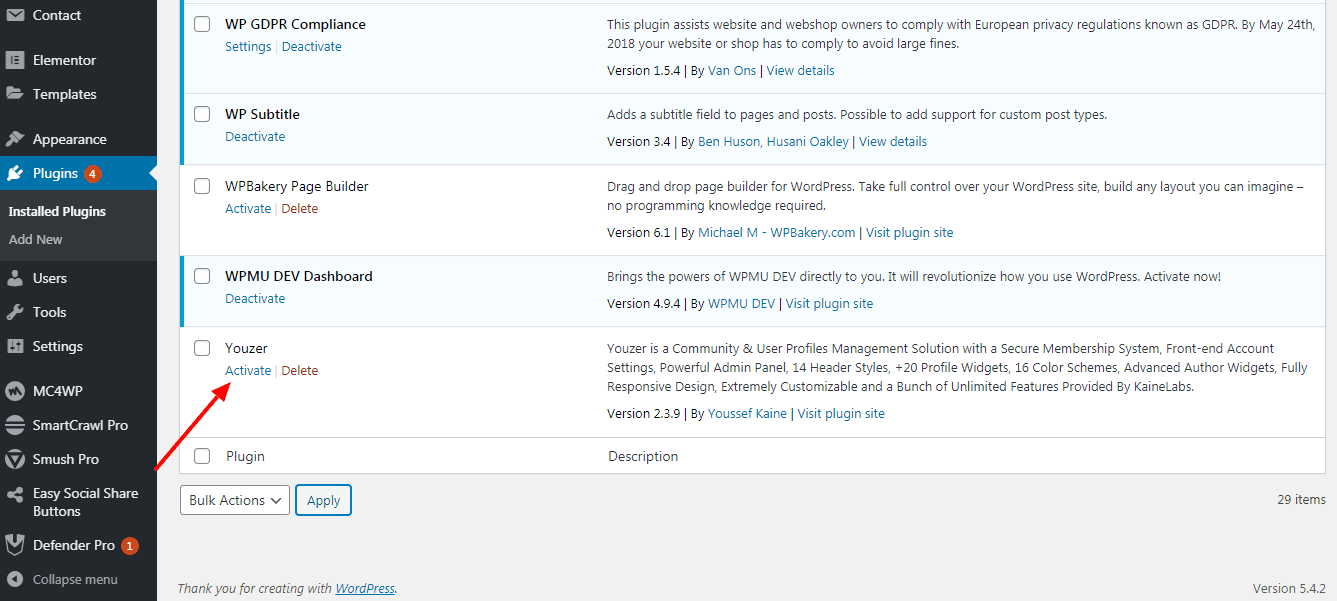
Task: Visit plugin site for WPBakery Page Builder
Action: (x=909, y=232)
